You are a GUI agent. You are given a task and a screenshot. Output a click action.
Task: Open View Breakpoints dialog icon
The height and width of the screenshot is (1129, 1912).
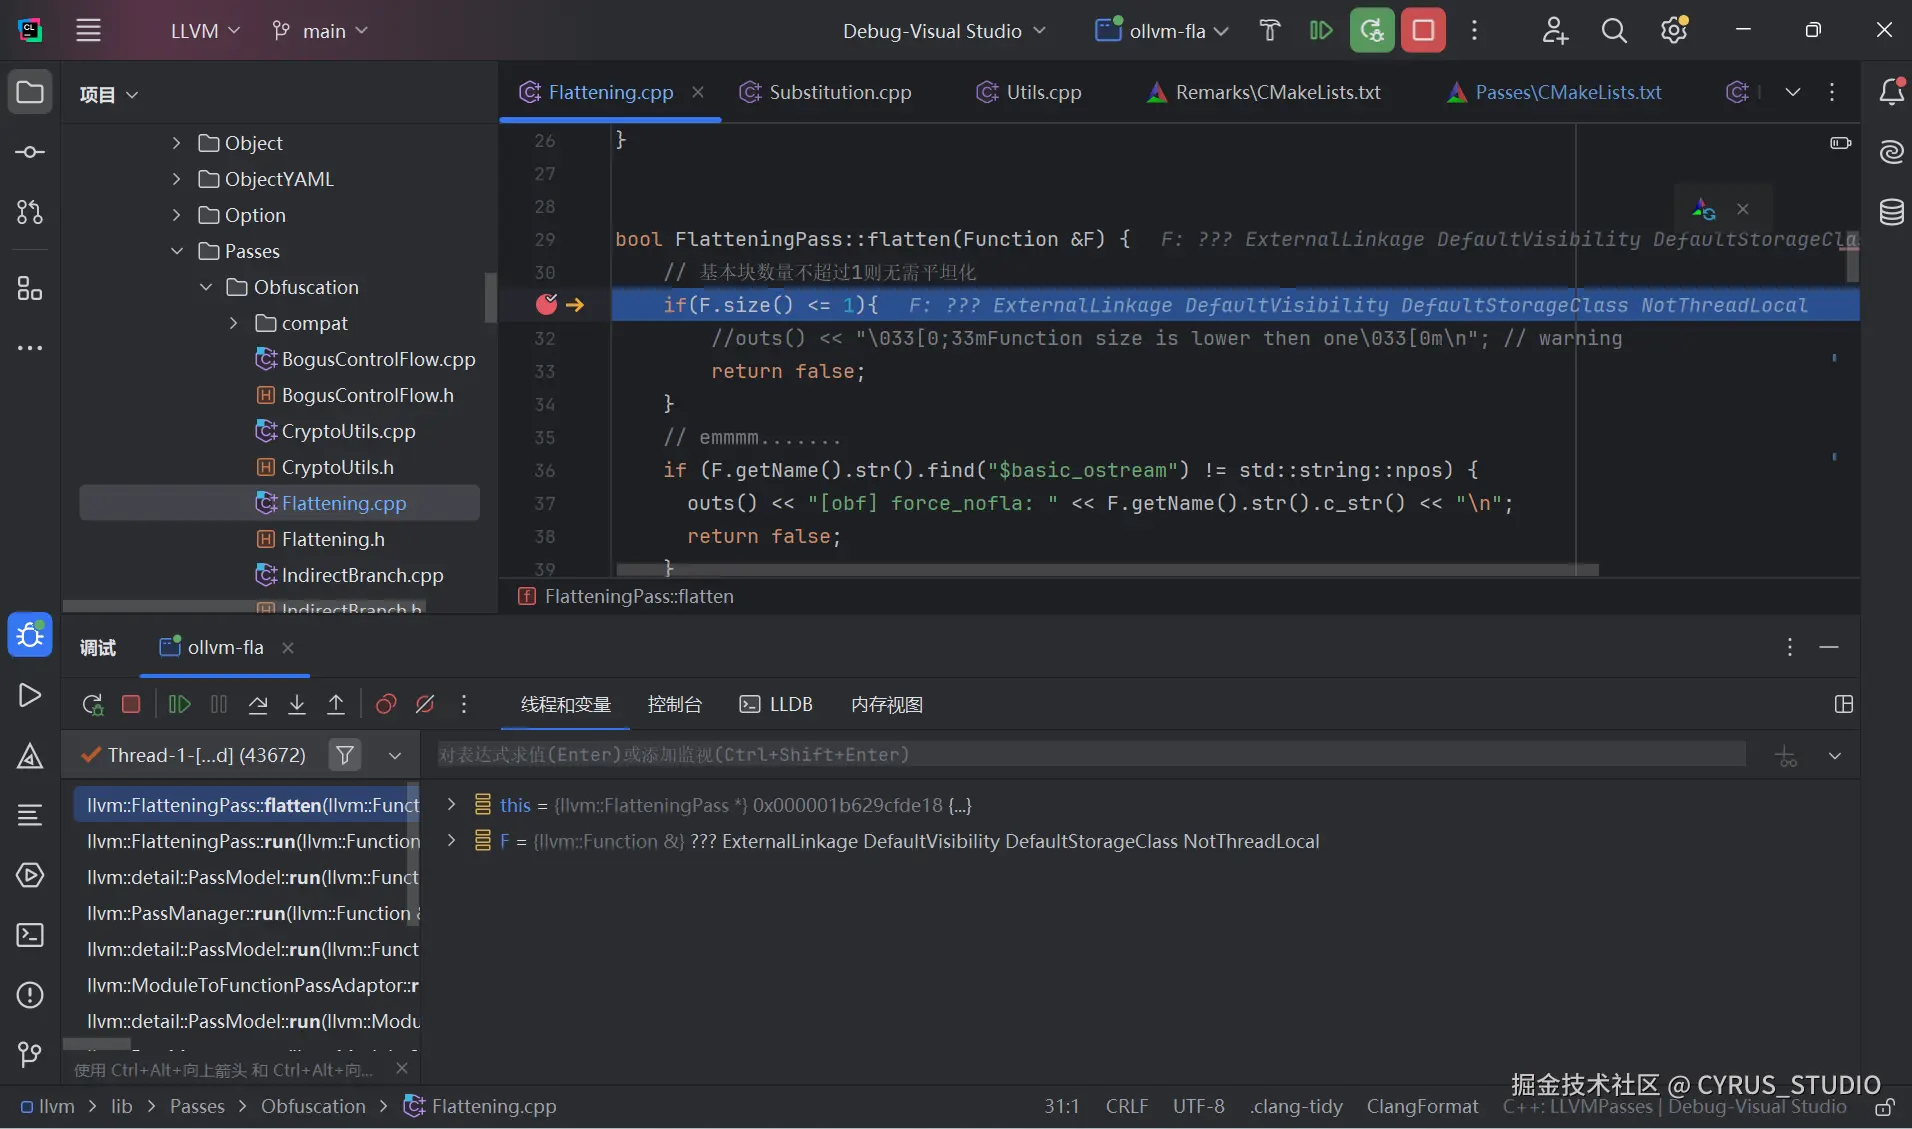coord(386,705)
